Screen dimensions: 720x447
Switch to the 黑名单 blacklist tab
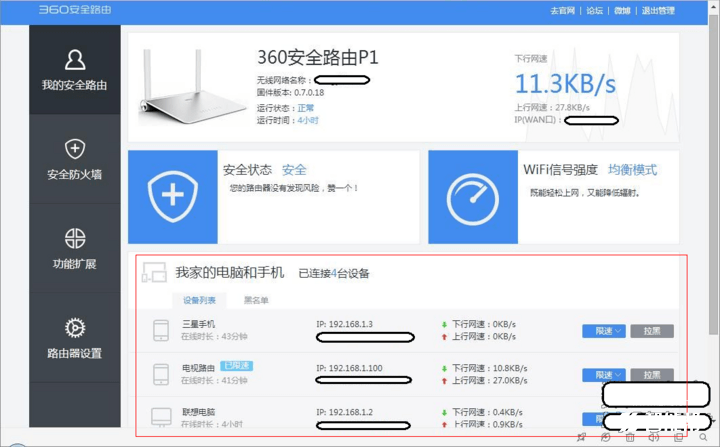257,300
